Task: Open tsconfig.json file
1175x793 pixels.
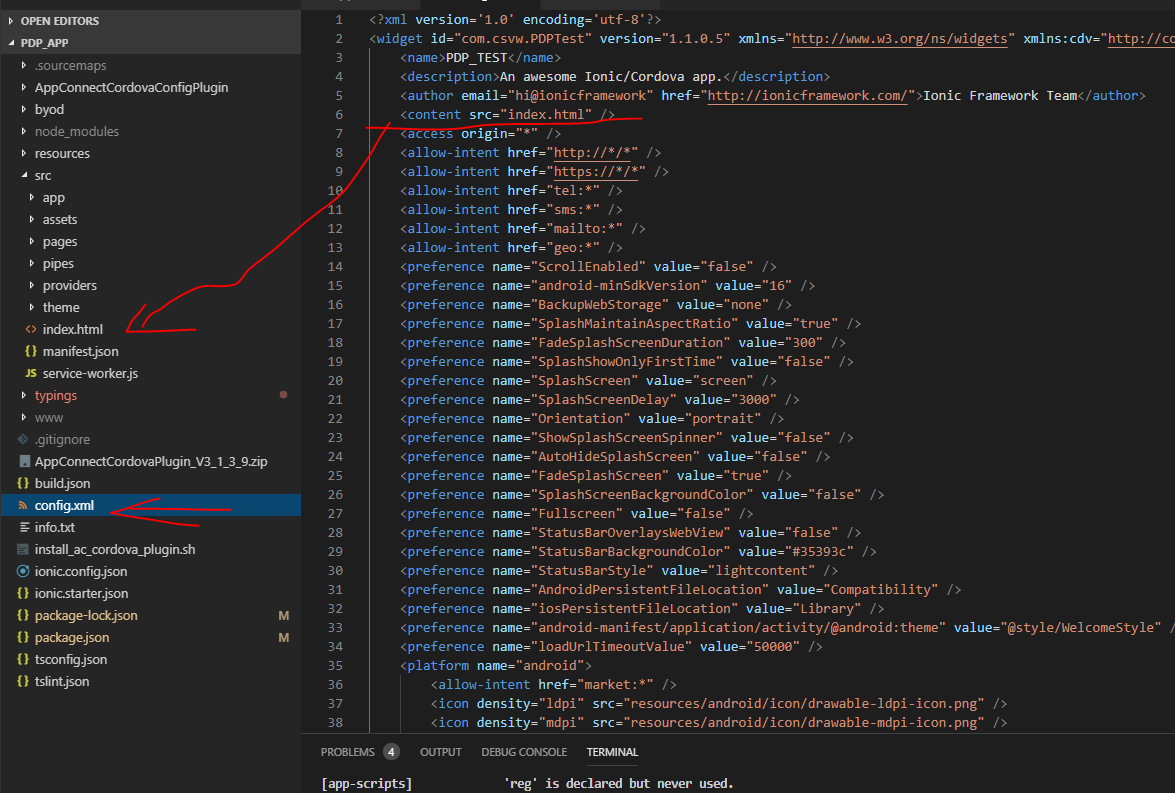Action: 70,660
